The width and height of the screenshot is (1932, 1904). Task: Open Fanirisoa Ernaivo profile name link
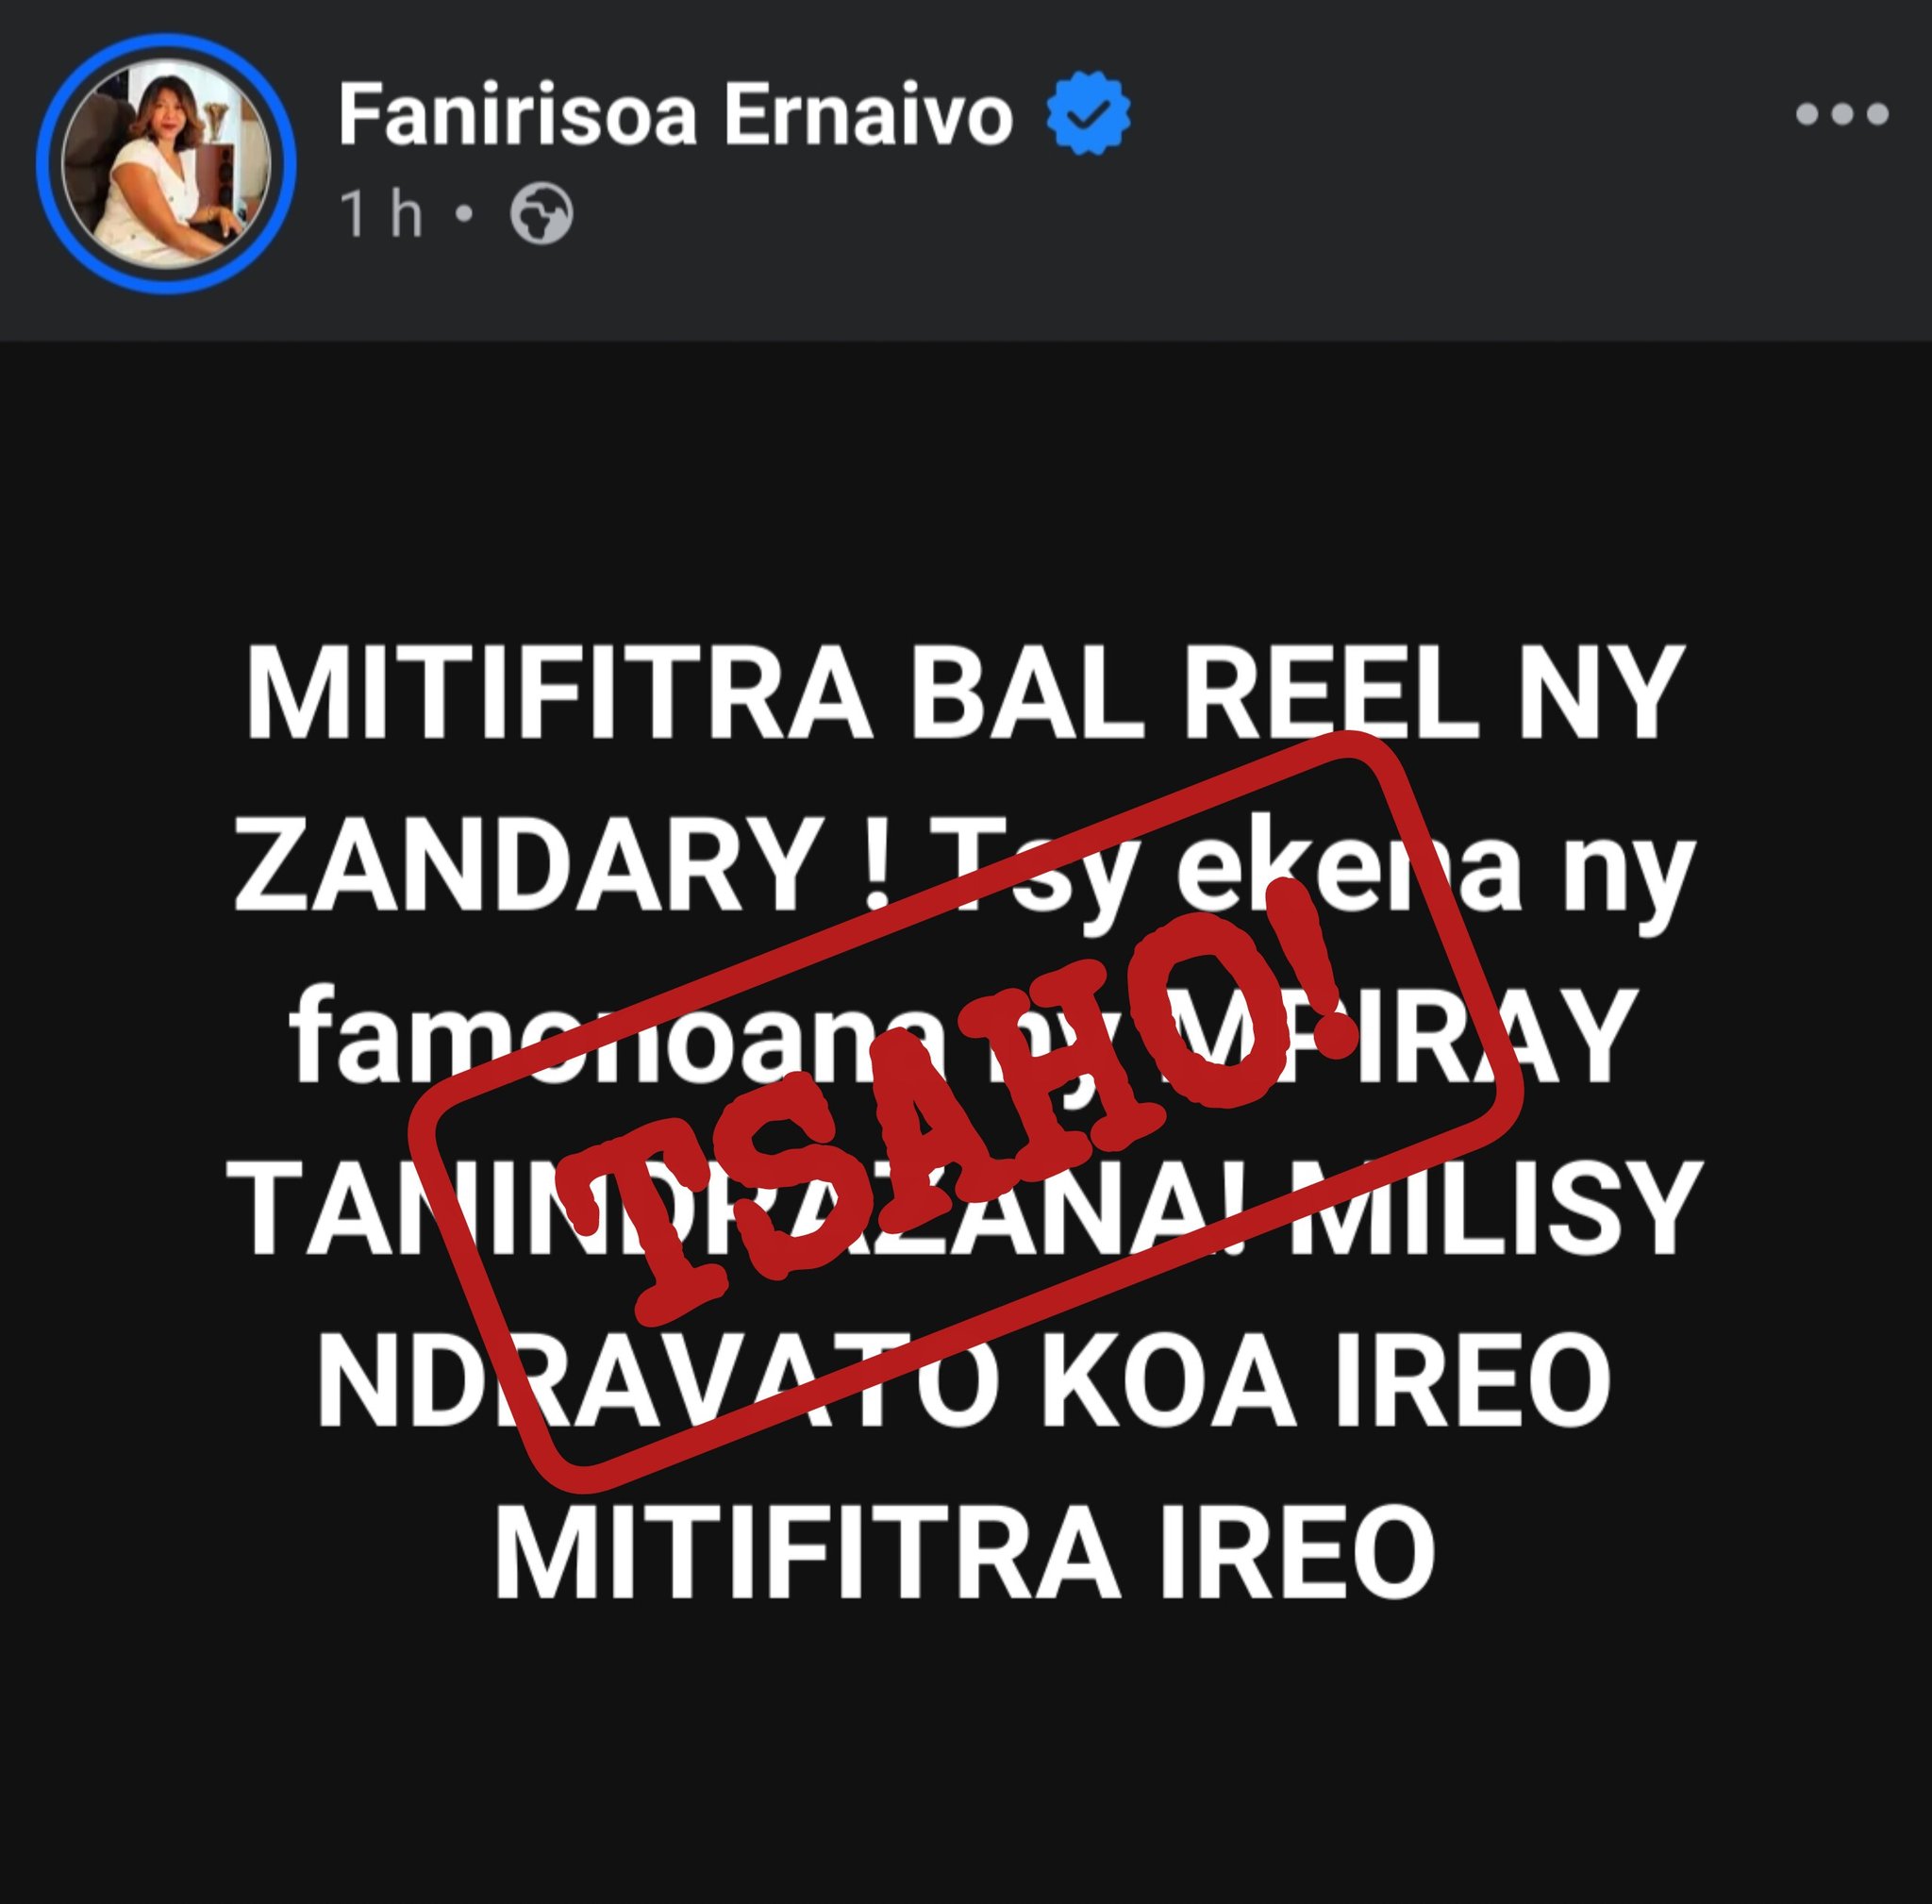click(x=675, y=115)
